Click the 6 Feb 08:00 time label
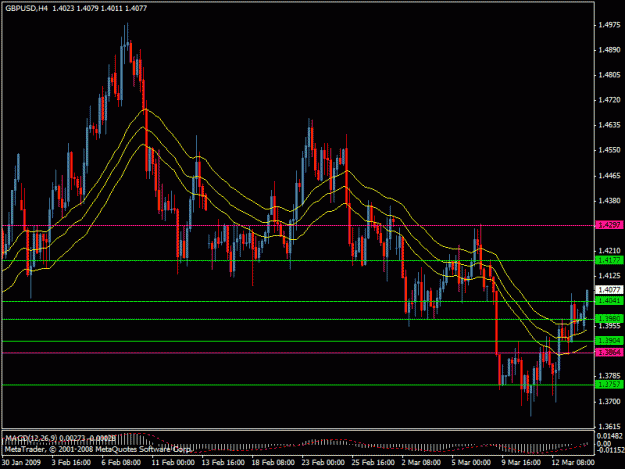 tap(121, 463)
